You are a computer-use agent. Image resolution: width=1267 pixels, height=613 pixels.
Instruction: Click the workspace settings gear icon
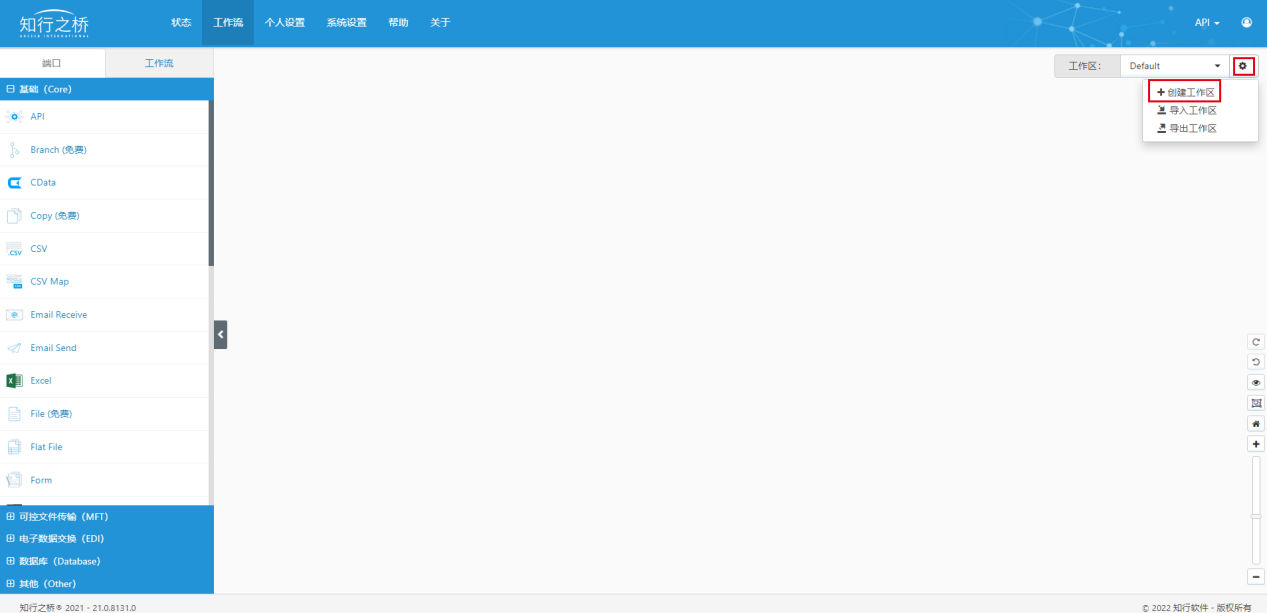click(x=1243, y=66)
